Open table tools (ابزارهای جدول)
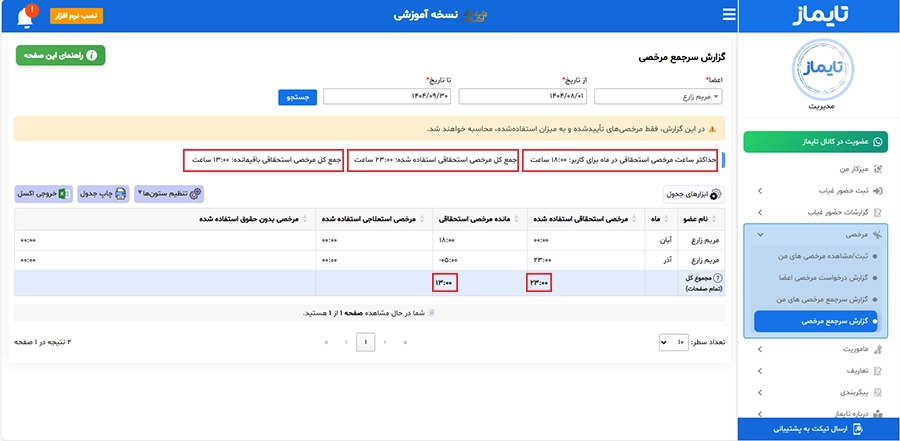900x441 pixels. [694, 195]
